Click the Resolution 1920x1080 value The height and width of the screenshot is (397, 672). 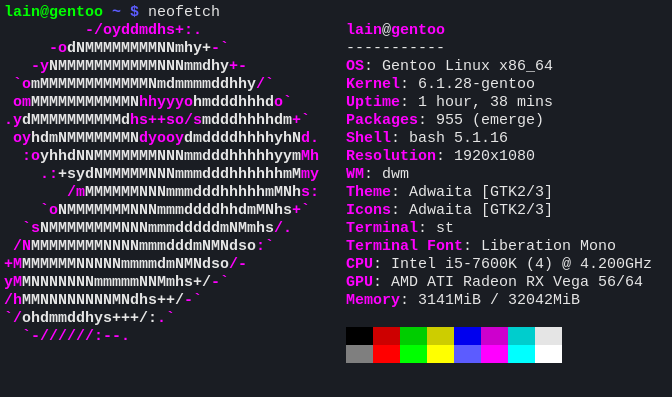(x=494, y=155)
